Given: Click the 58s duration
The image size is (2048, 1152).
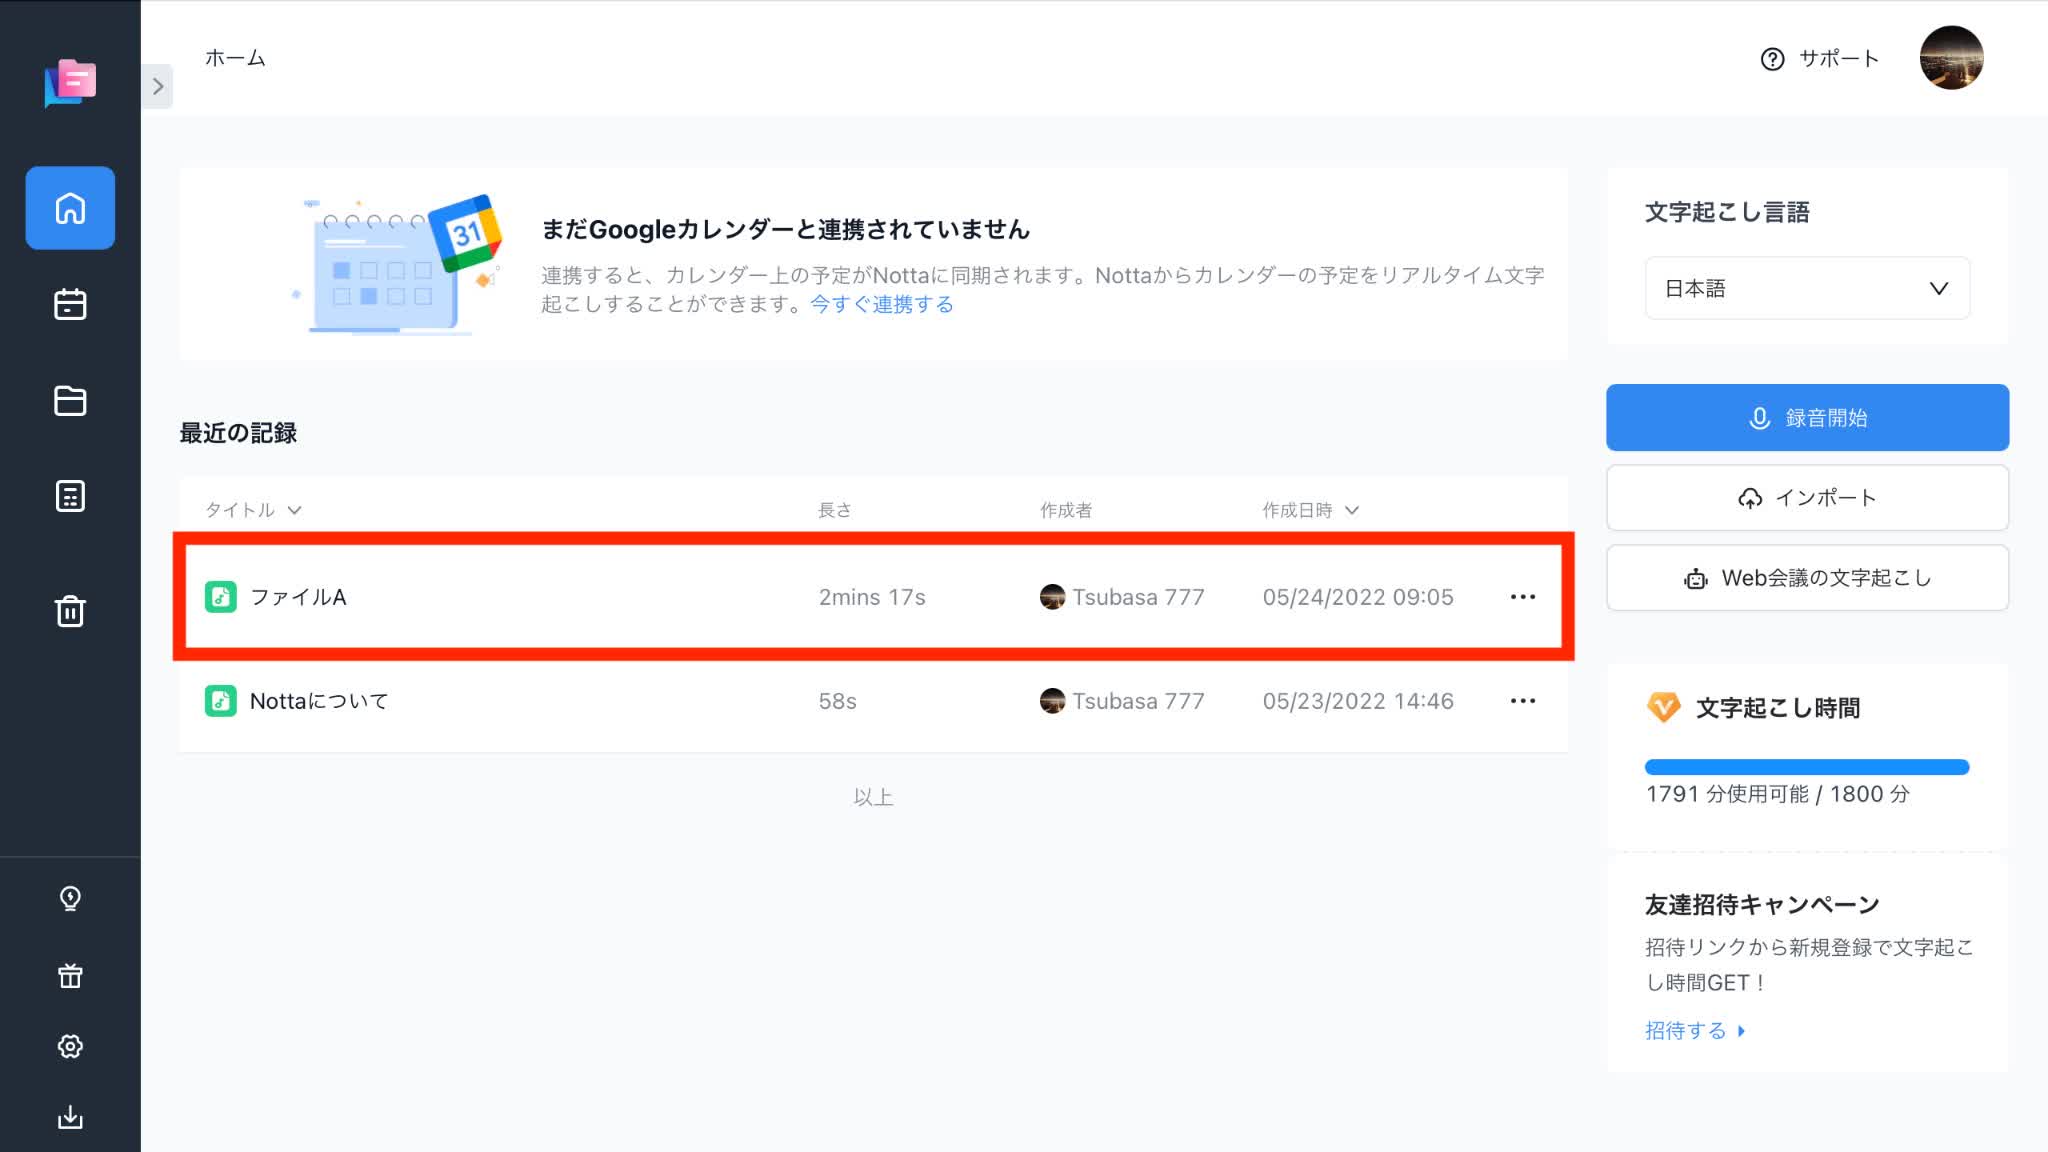Looking at the screenshot, I should pos(837,701).
